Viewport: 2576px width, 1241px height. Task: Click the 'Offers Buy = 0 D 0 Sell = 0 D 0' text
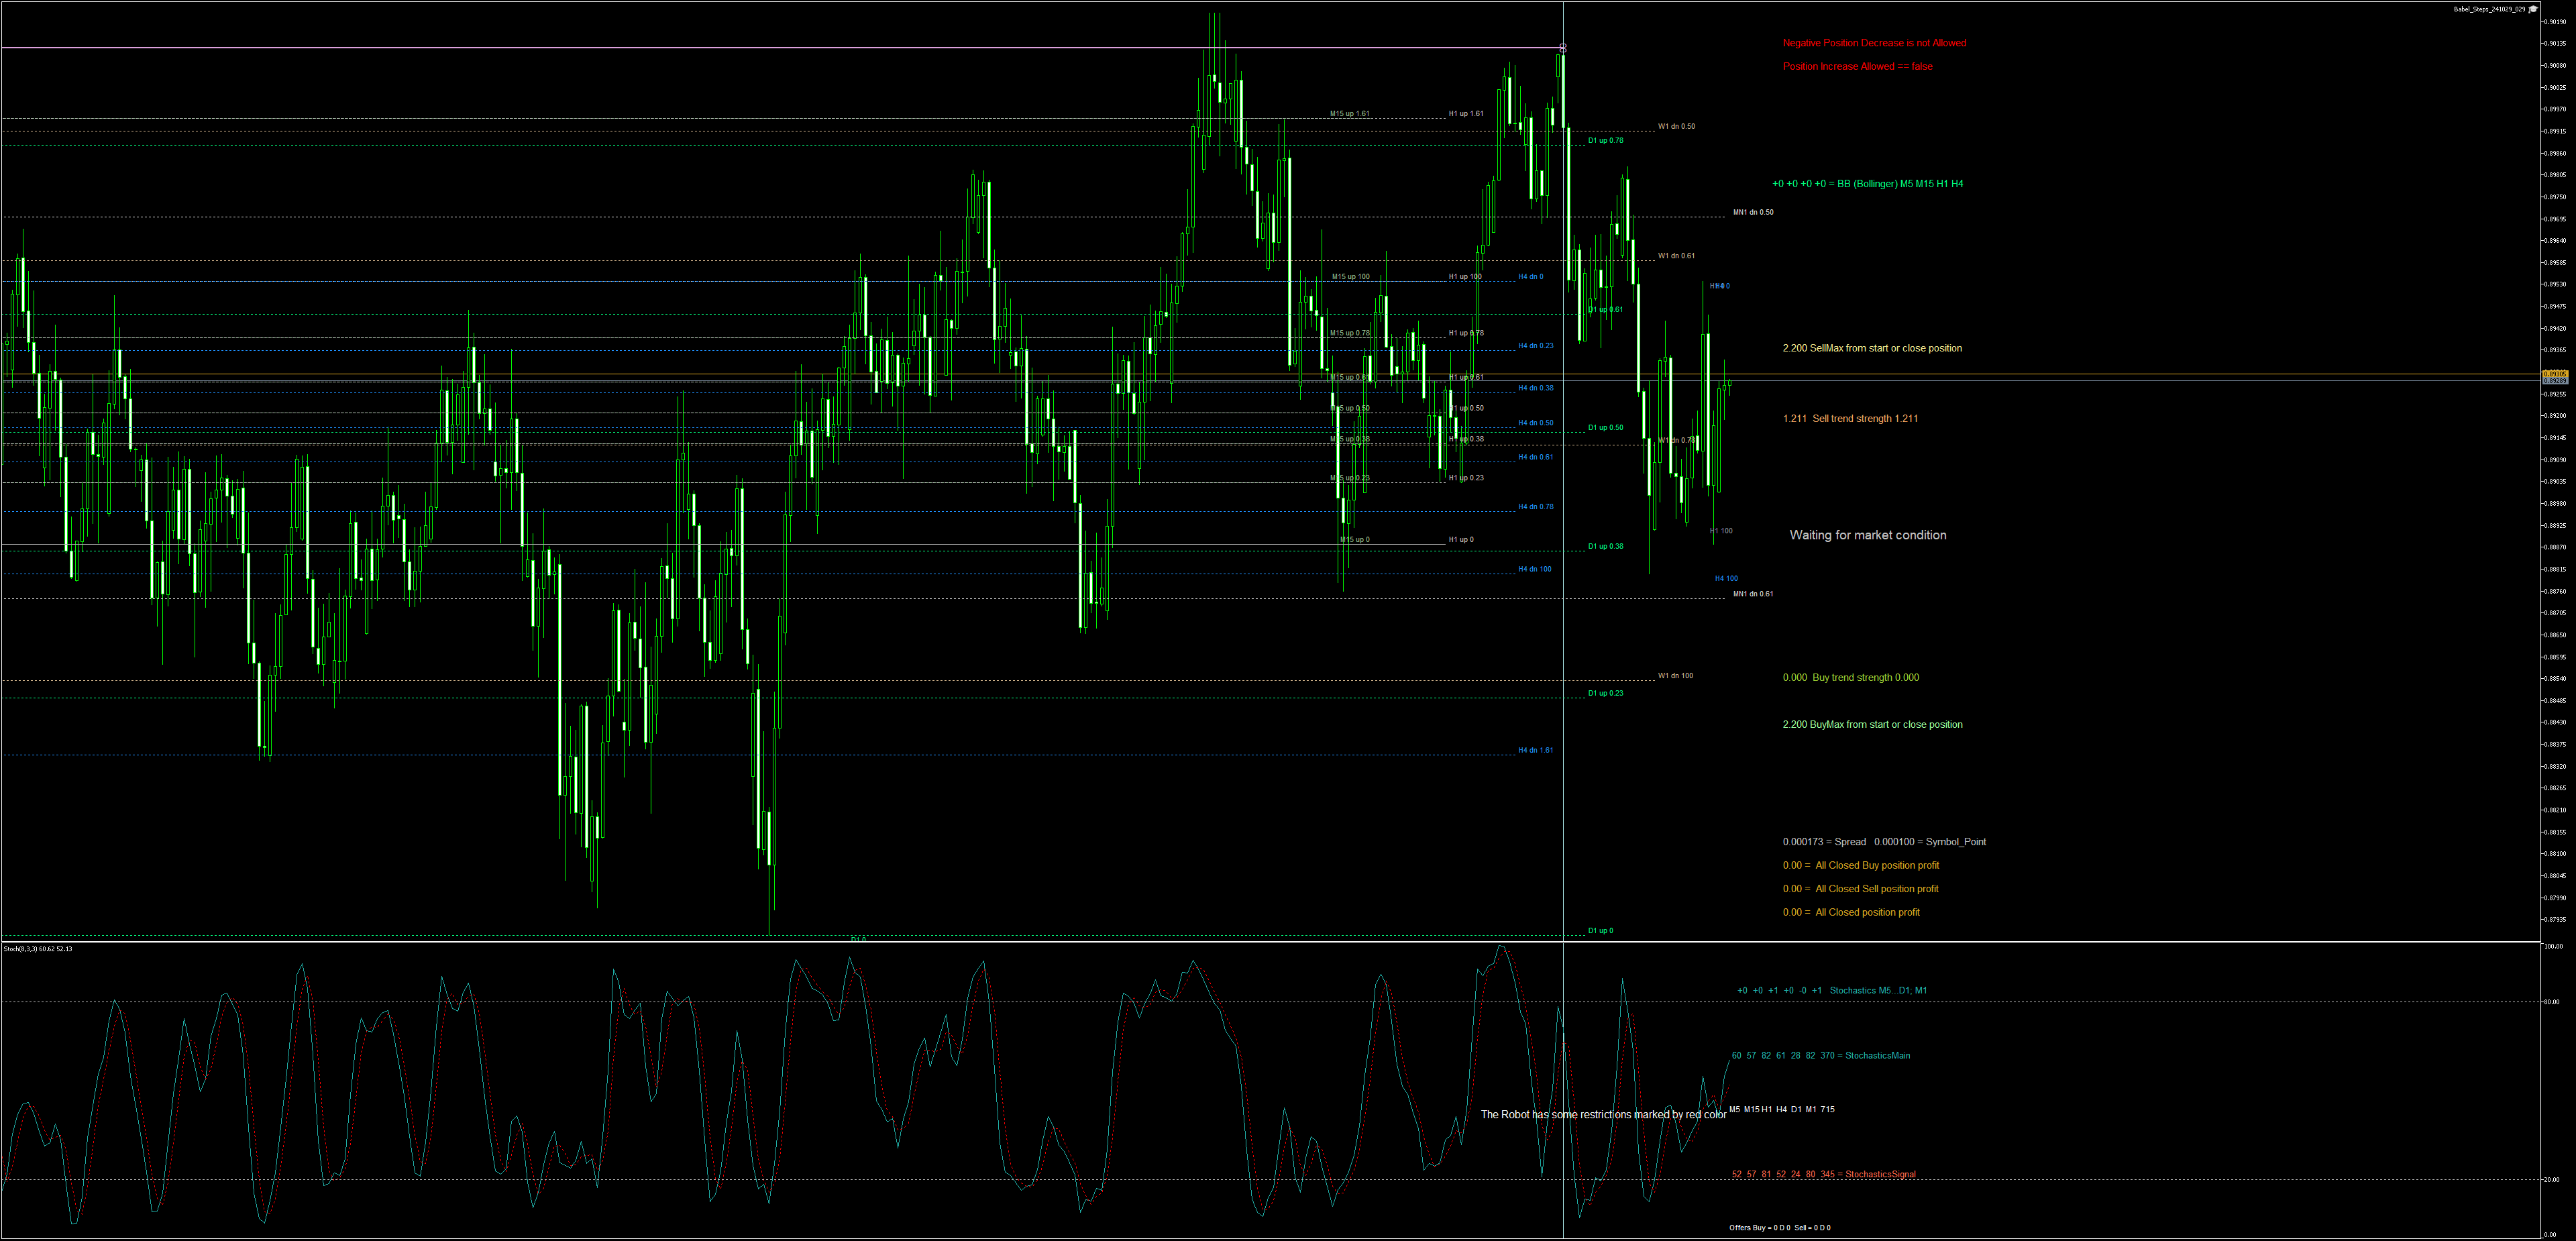tap(1779, 1227)
